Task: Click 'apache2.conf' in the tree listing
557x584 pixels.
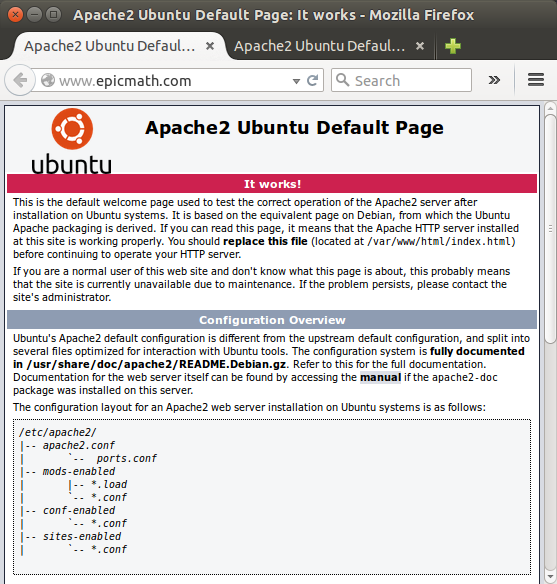Action: 79,445
